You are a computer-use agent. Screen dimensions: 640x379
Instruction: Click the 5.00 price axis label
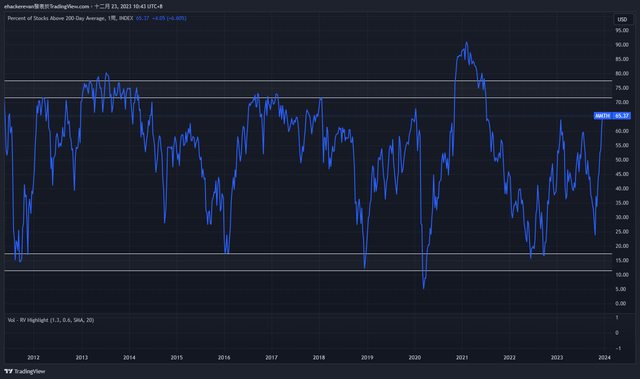pos(620,289)
